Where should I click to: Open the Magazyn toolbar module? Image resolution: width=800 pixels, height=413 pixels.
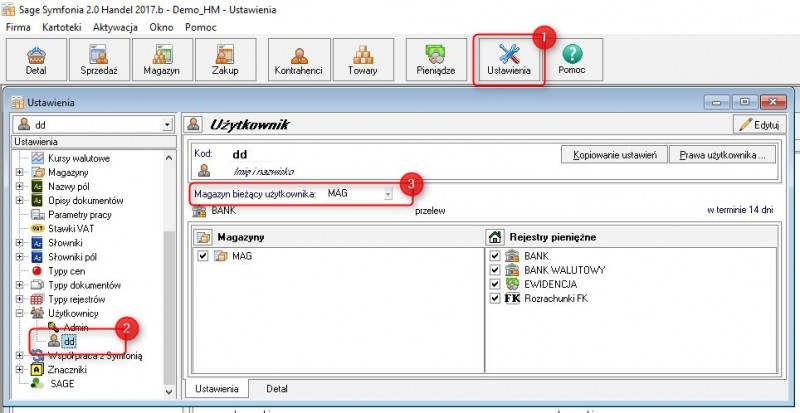[x=162, y=60]
